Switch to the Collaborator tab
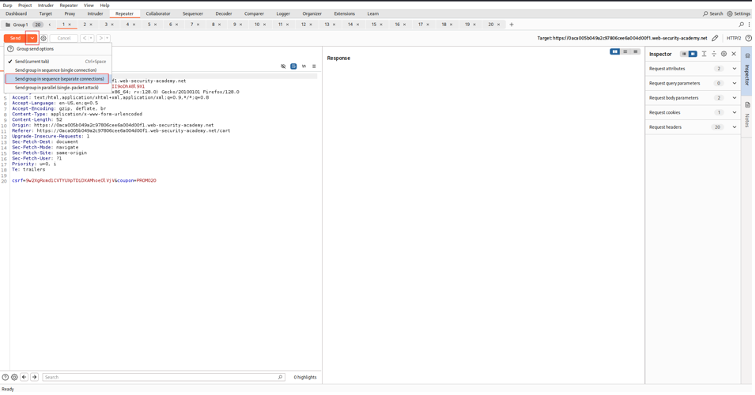Image resolution: width=755 pixels, height=395 pixels. [x=158, y=14]
